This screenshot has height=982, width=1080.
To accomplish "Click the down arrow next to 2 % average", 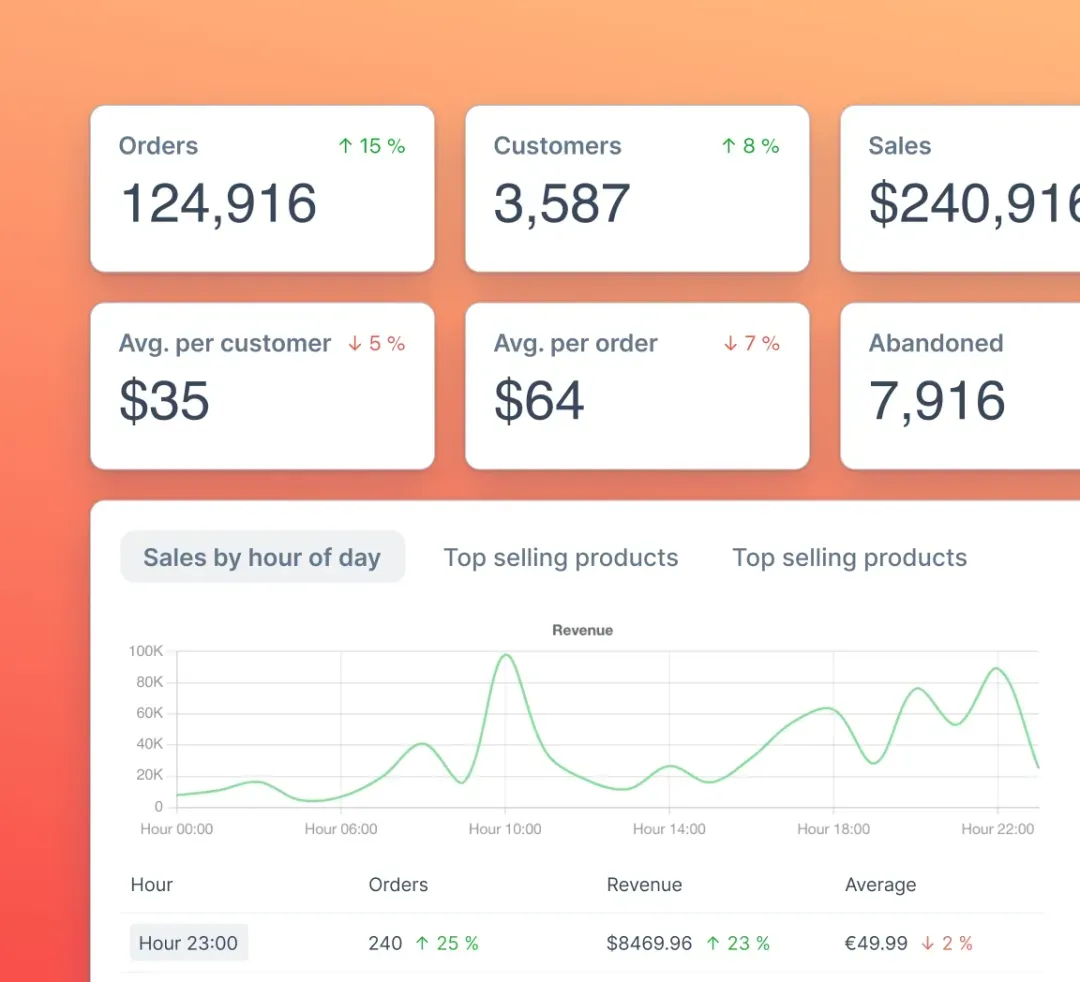I will tap(928, 943).
